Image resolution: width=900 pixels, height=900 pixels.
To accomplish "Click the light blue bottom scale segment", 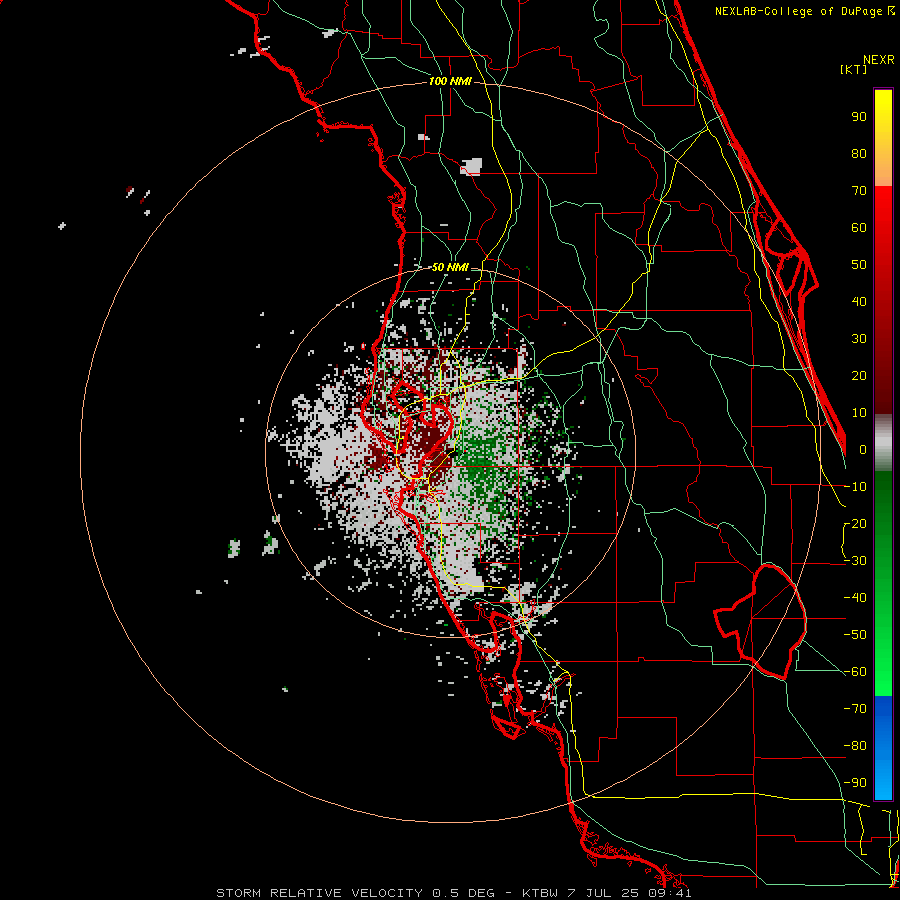I will [x=883, y=775].
